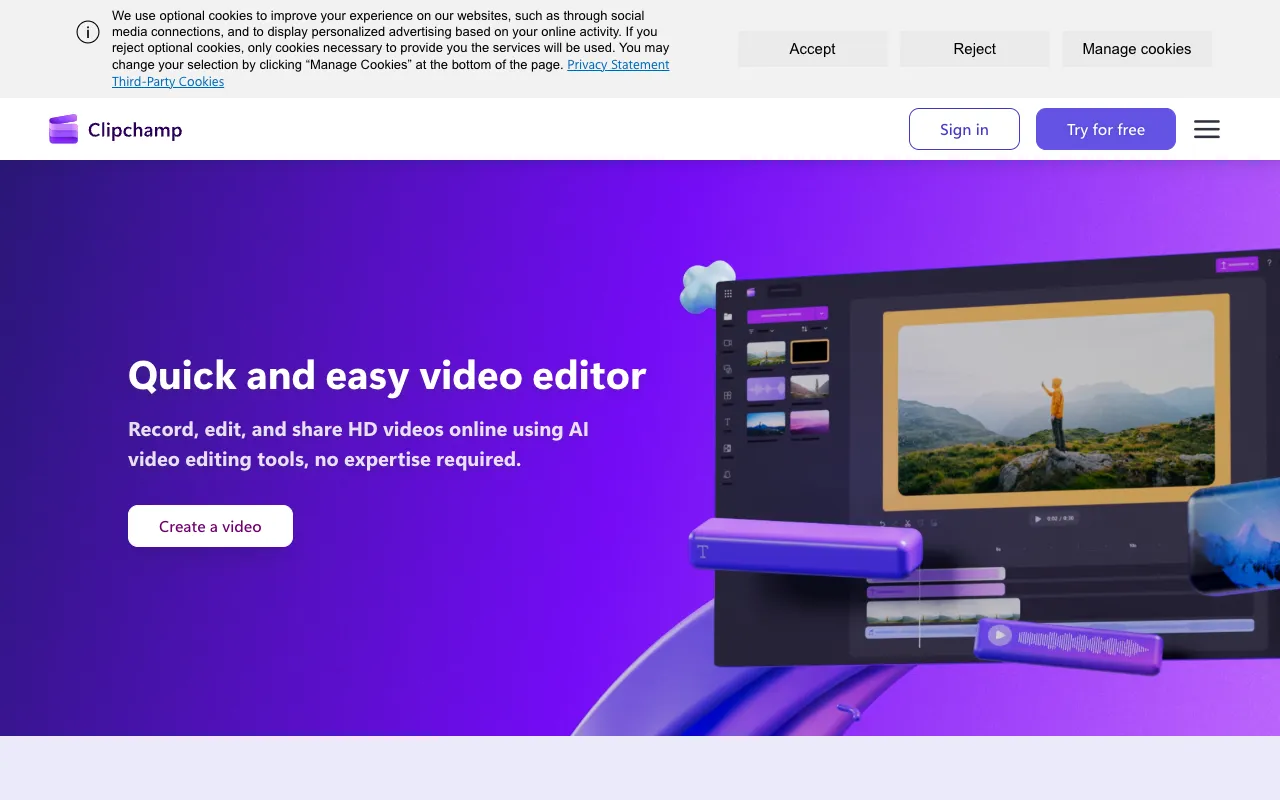The height and width of the screenshot is (800, 1280).
Task: Accept optional cookies
Action: [812, 48]
